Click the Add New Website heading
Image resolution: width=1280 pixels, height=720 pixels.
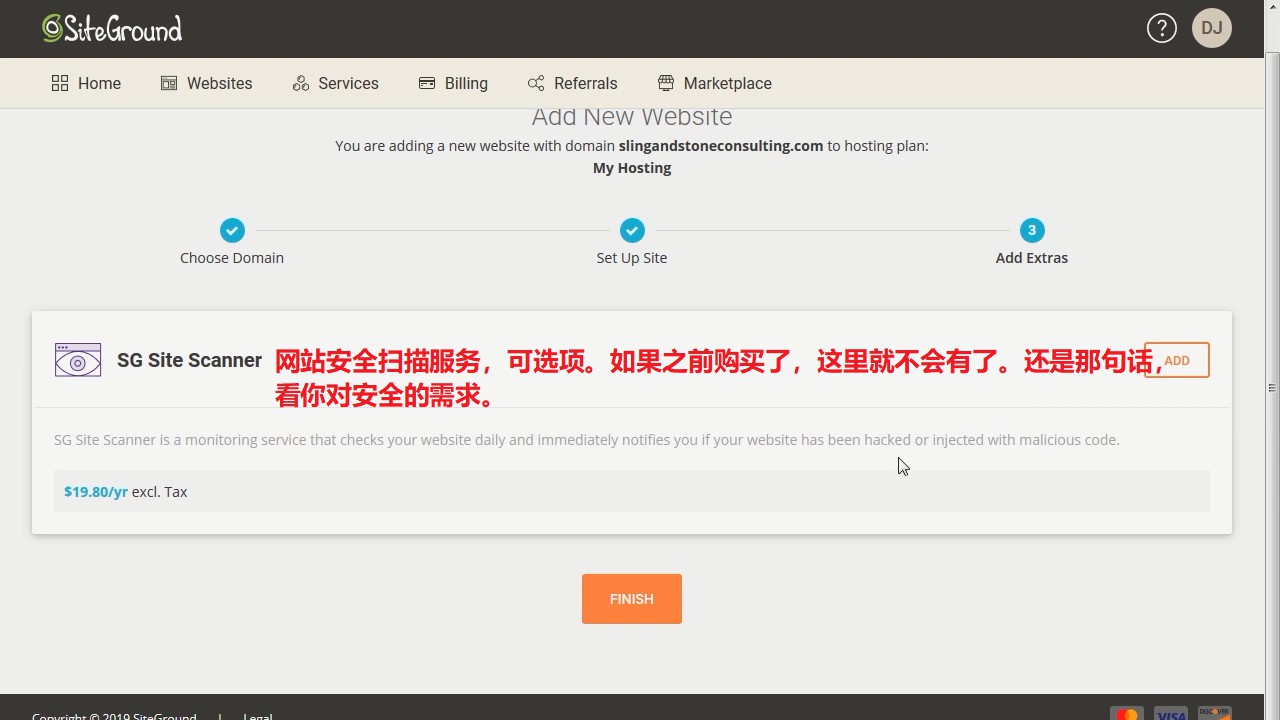[x=632, y=116]
